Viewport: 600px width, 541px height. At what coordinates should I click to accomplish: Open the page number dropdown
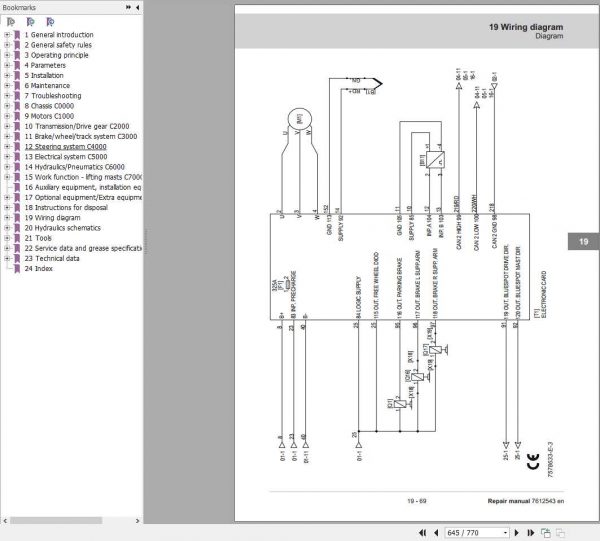[505, 533]
